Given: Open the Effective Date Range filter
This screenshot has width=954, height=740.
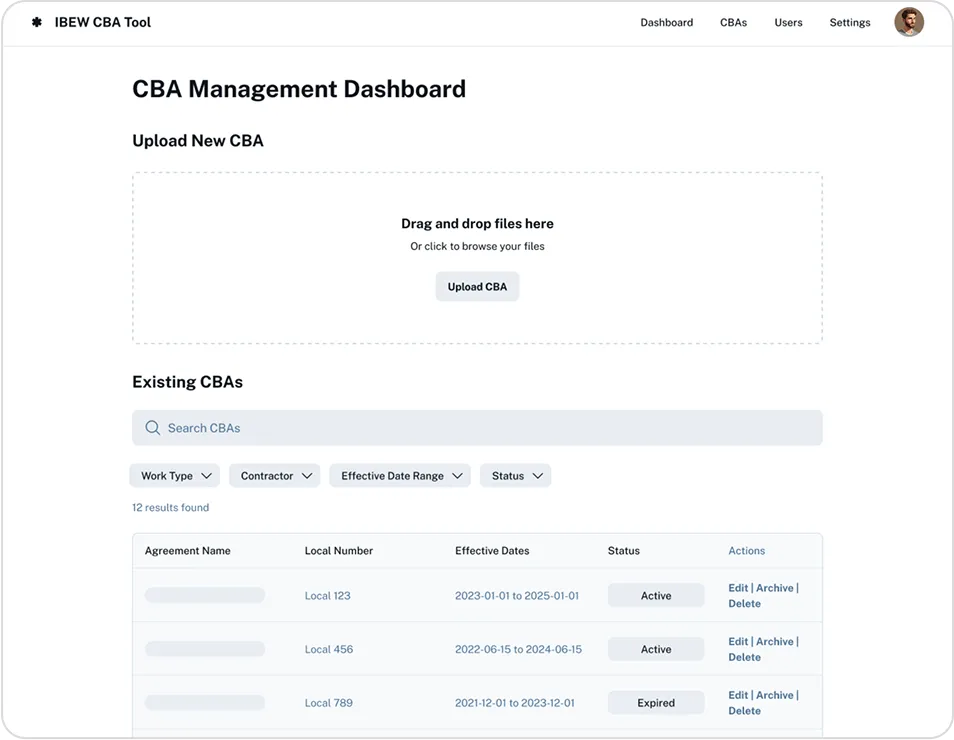Looking at the screenshot, I should pyautogui.click(x=400, y=476).
